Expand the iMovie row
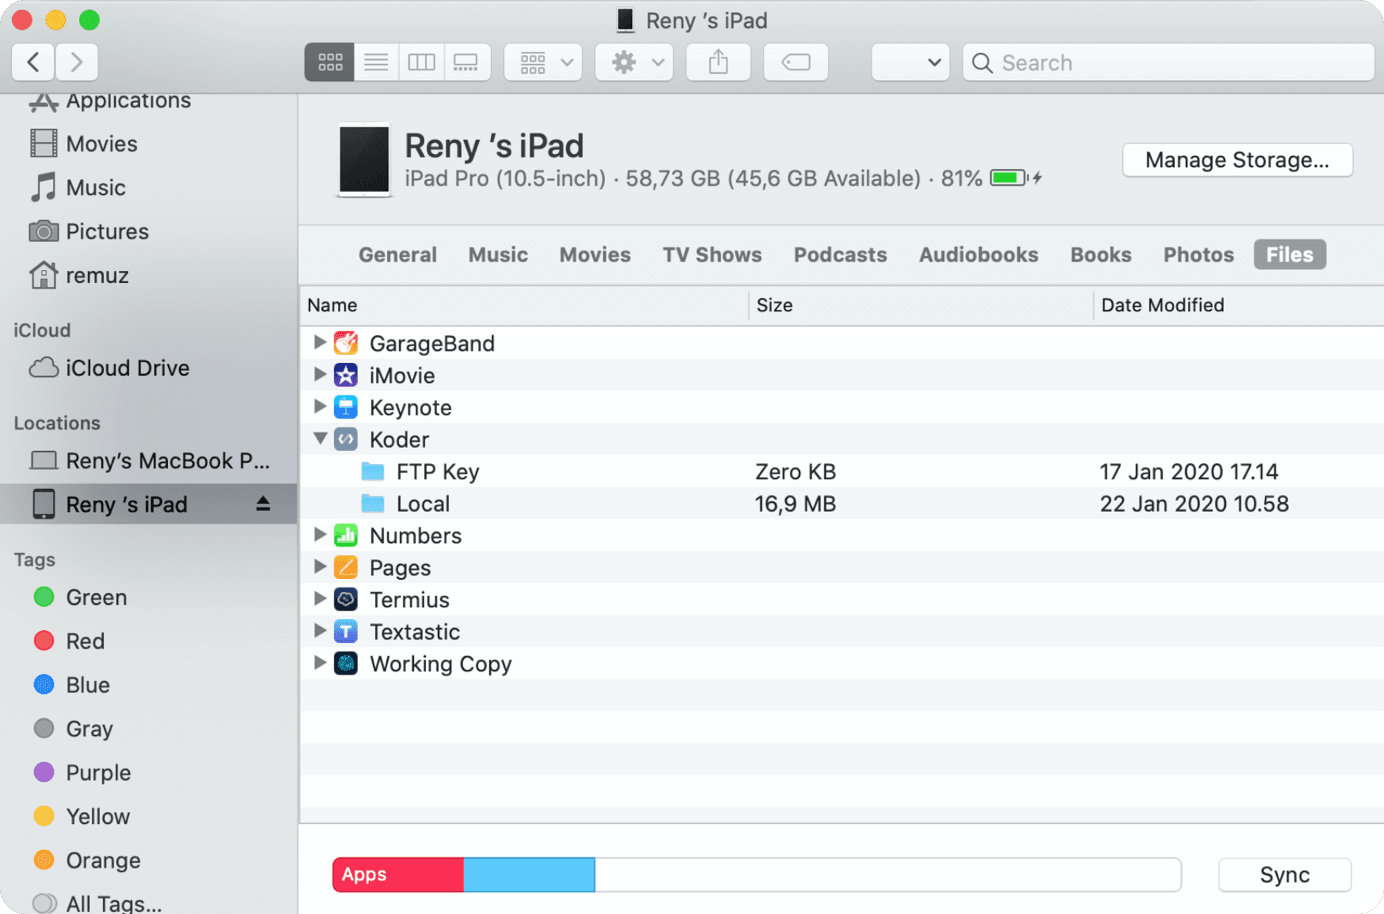 click(320, 374)
